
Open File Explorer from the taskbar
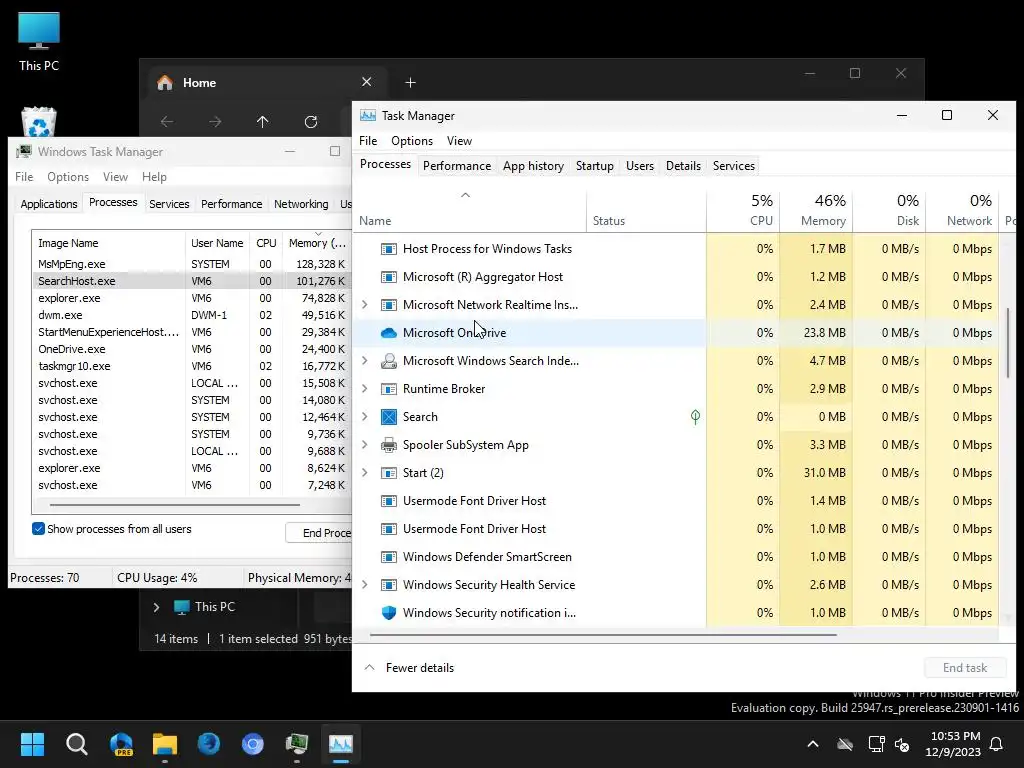pyautogui.click(x=165, y=744)
